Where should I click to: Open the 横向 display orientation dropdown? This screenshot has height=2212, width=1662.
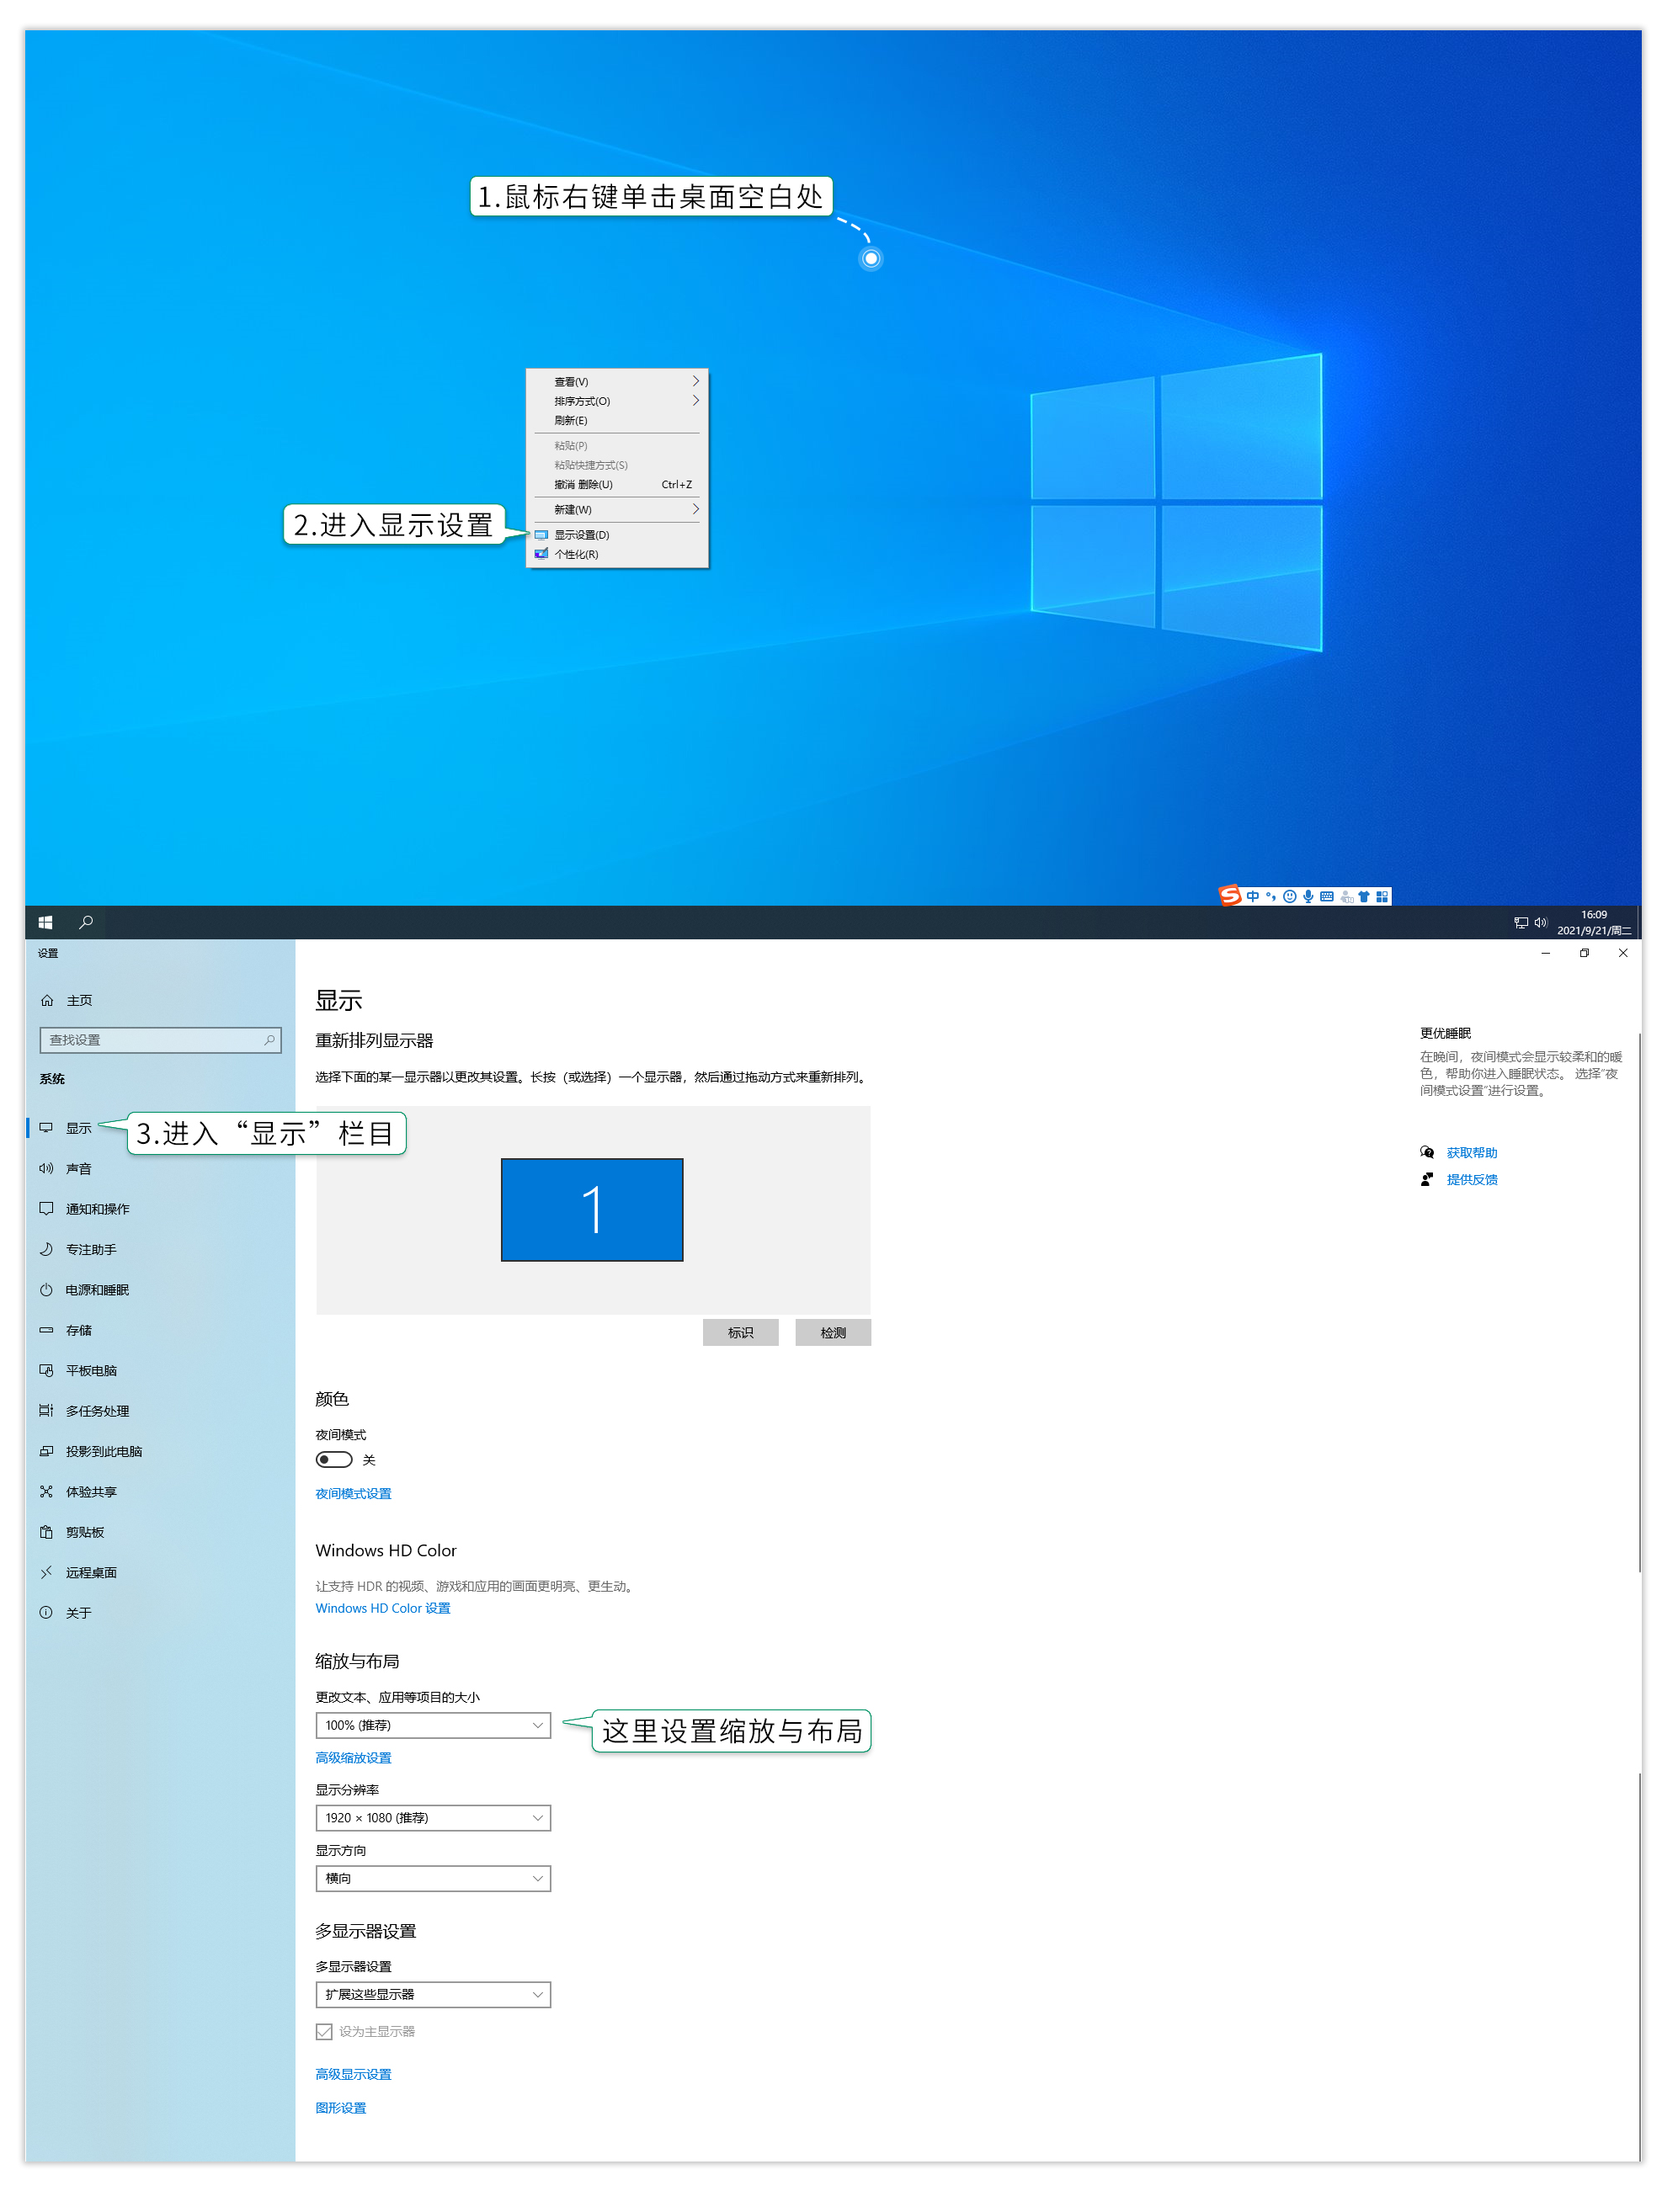432,1878
